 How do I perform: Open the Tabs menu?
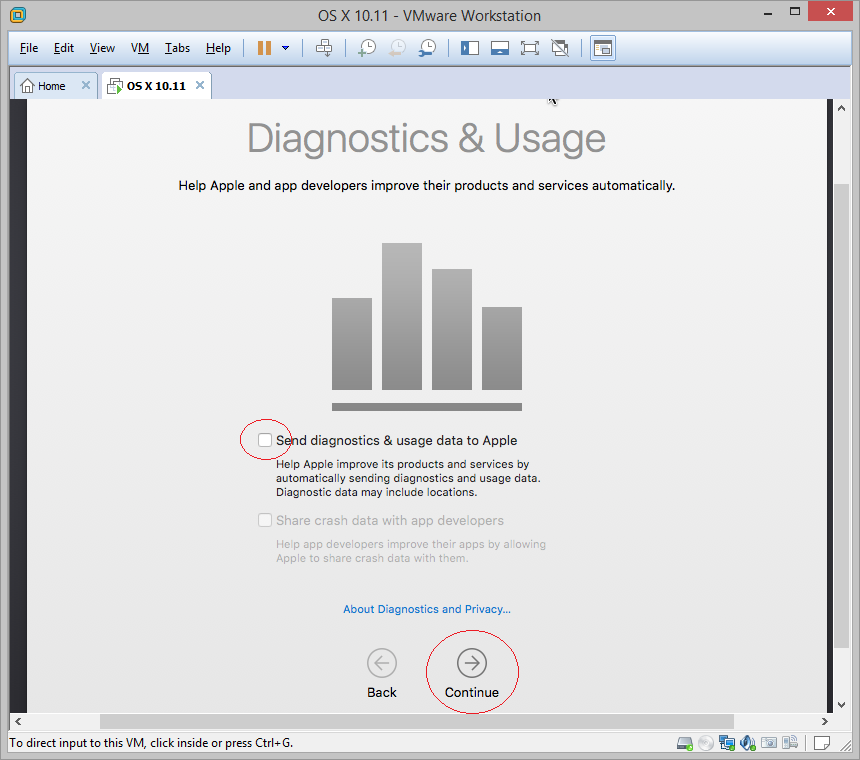(x=177, y=48)
